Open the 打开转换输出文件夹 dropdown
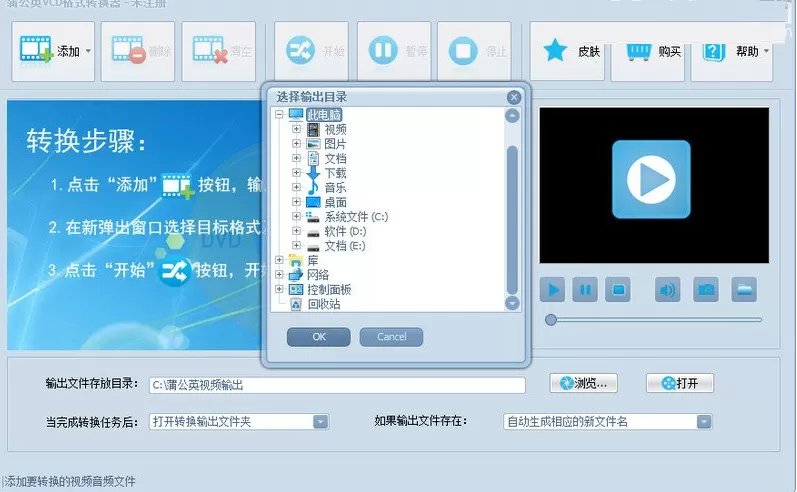The image size is (797, 492). pyautogui.click(x=239, y=422)
